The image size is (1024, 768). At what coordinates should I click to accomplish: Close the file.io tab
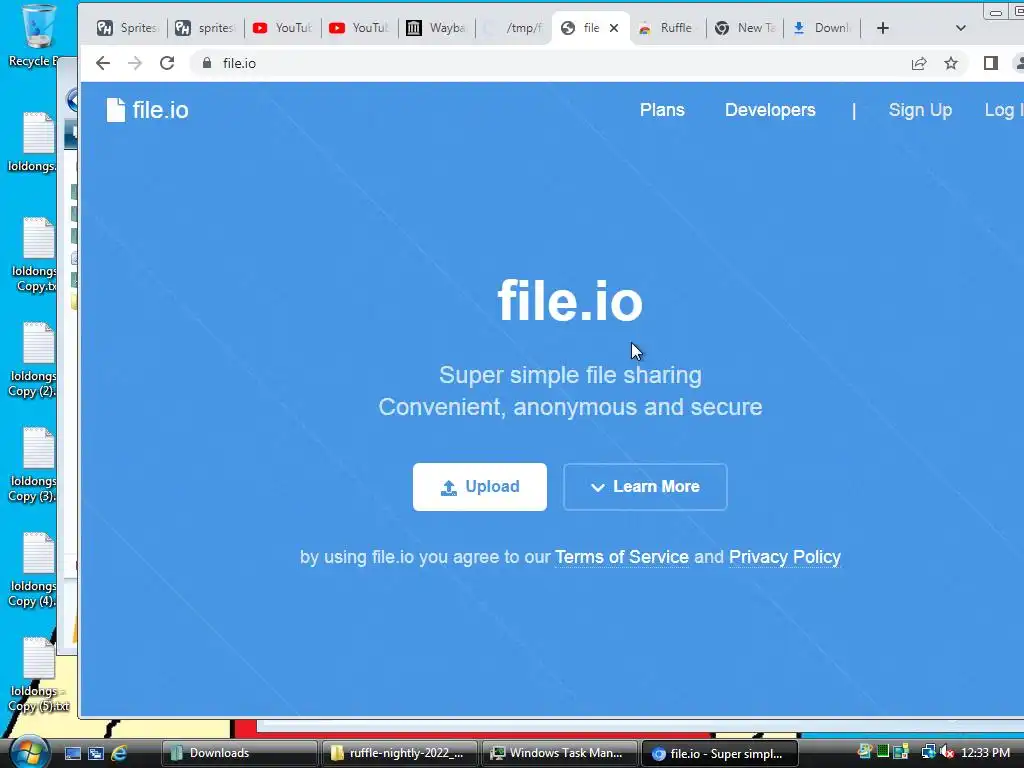614,28
